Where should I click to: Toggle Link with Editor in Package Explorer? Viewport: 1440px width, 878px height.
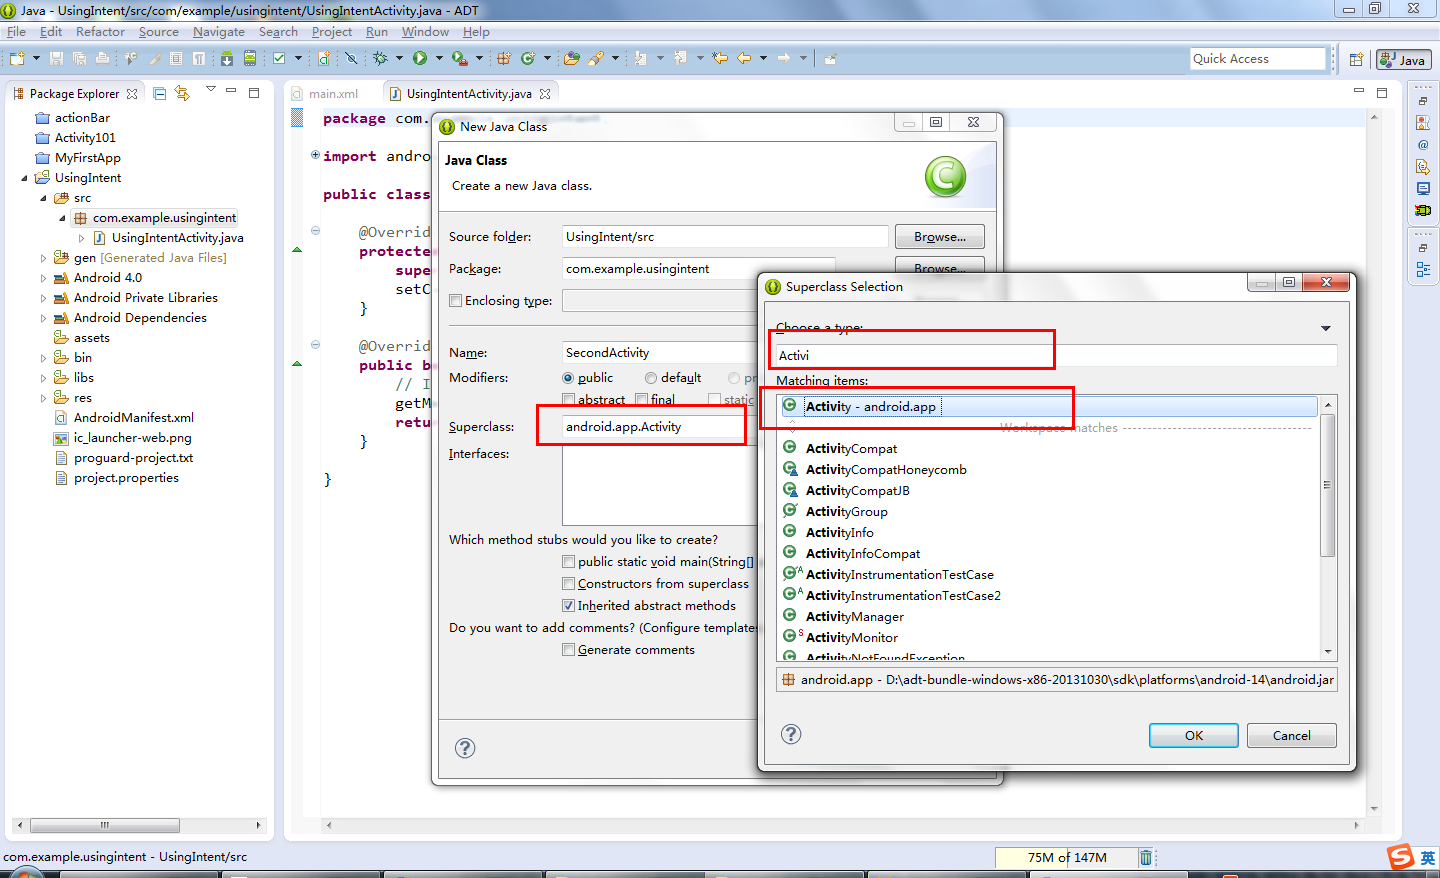[182, 93]
